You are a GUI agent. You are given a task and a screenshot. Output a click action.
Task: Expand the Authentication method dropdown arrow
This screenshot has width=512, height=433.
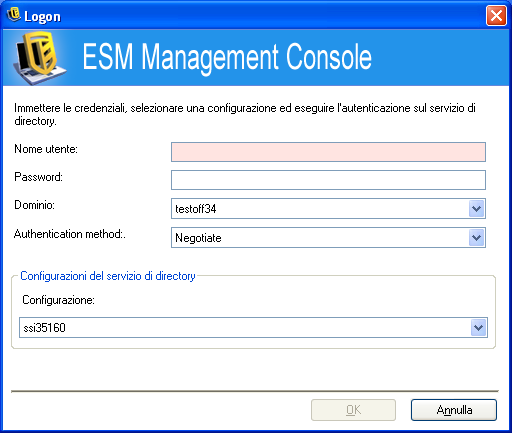tap(476, 238)
